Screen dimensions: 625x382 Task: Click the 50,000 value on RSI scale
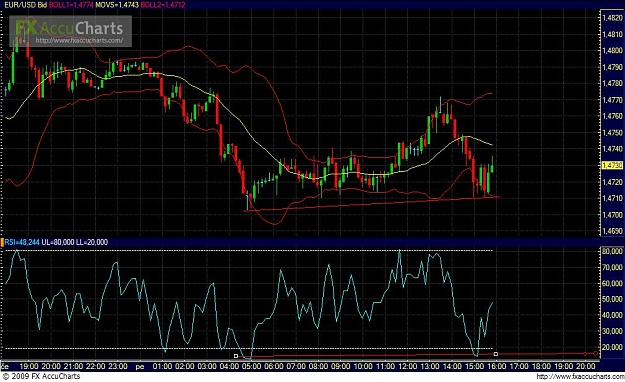(612, 299)
